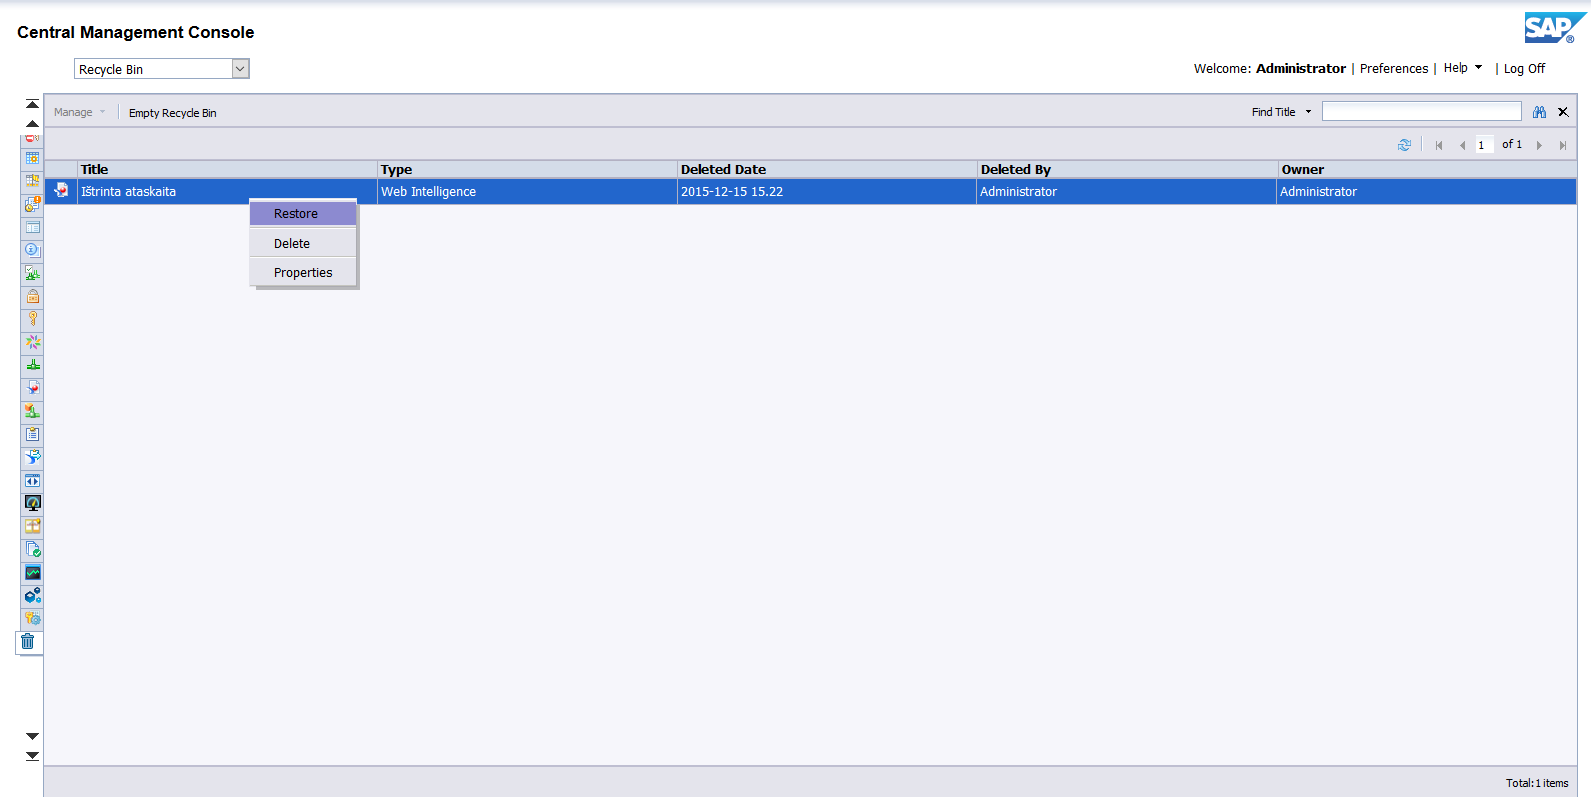Open the documents with green checkmark icon

32,549
